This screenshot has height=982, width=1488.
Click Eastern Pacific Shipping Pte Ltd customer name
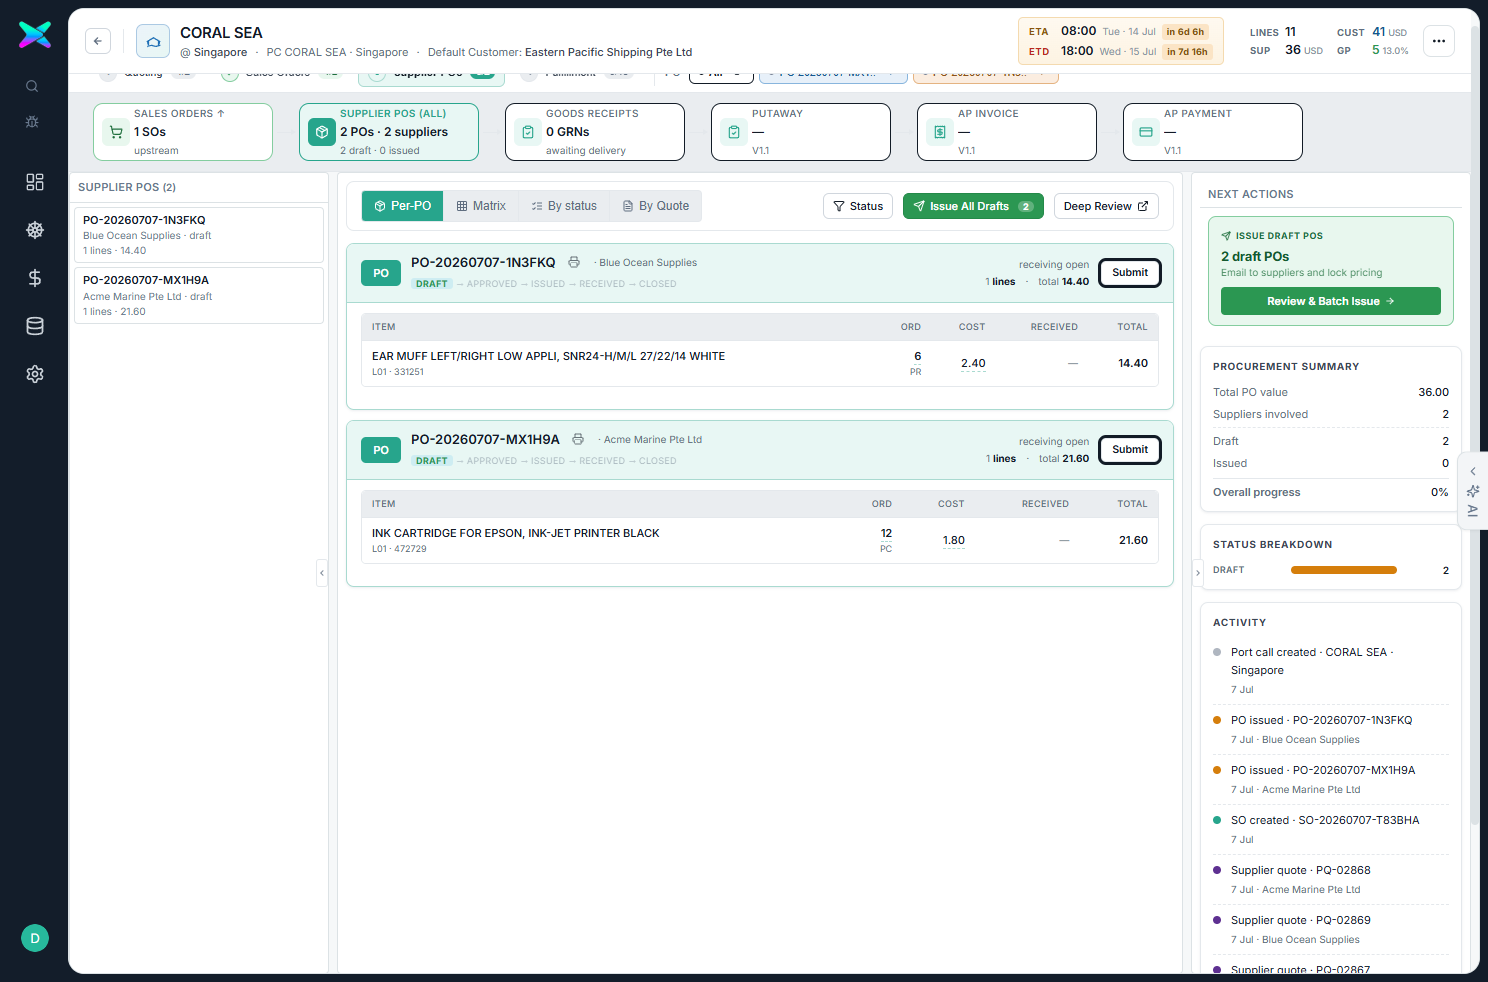click(608, 52)
